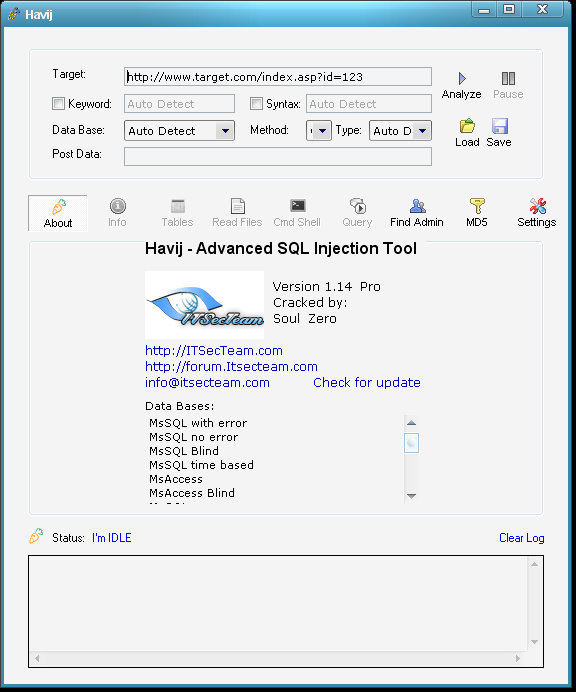The width and height of the screenshot is (576, 692).
Task: Click databases list scroll up arrow
Action: (x=411, y=423)
